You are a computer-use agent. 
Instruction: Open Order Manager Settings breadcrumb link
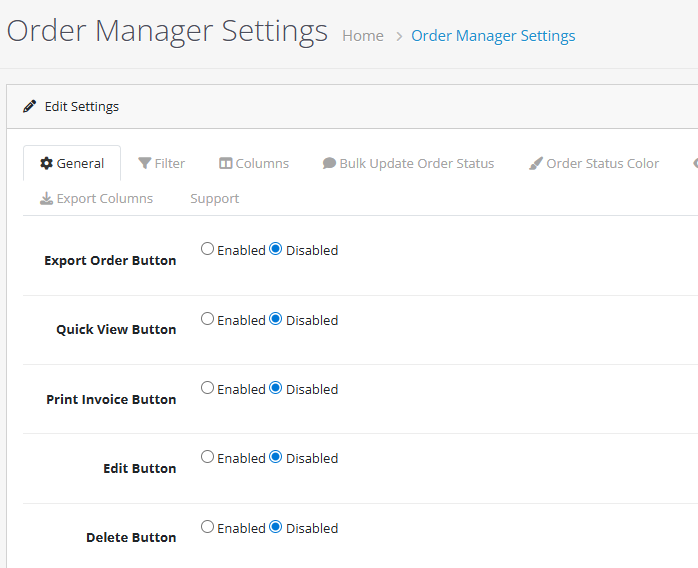pyautogui.click(x=493, y=36)
